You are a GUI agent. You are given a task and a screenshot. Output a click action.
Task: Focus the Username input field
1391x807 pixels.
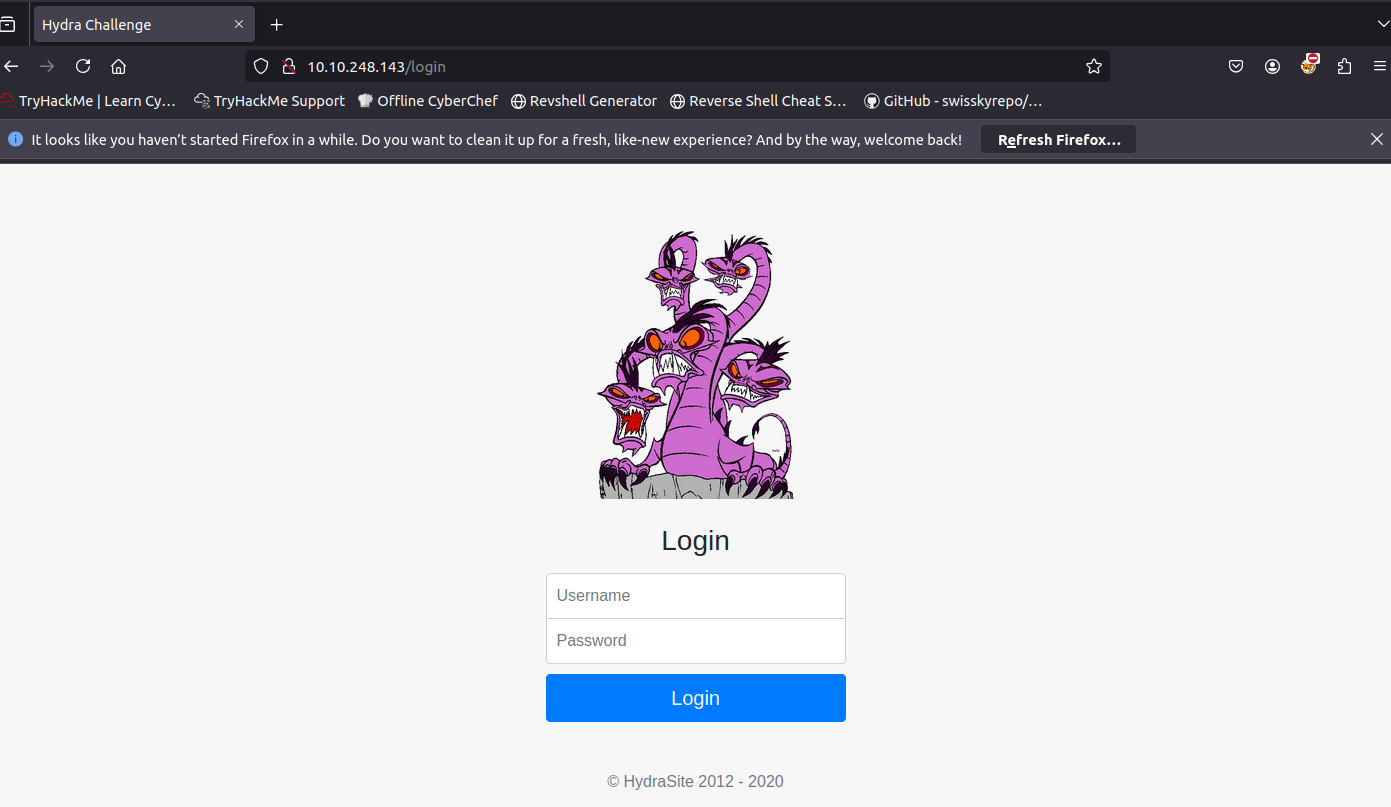pyautogui.click(x=696, y=596)
